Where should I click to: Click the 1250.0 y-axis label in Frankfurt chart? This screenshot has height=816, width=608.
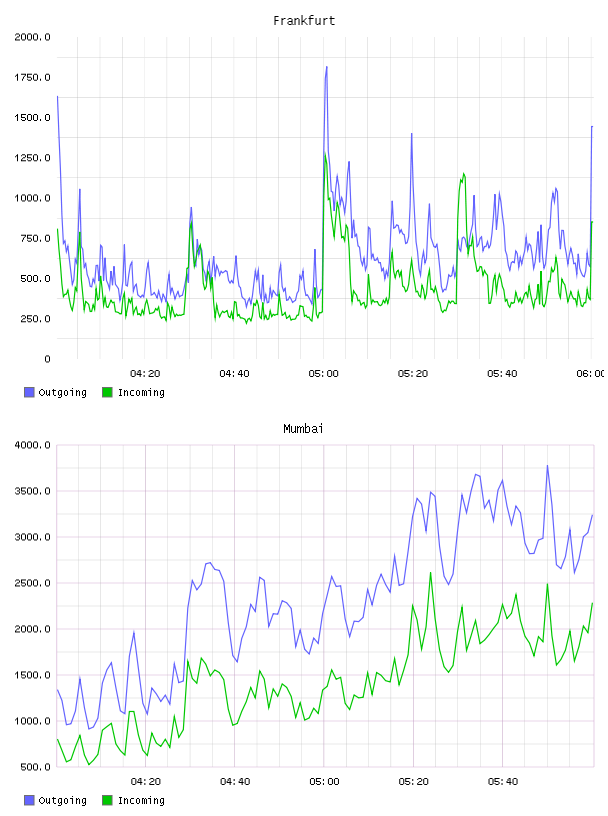[x=32, y=158]
